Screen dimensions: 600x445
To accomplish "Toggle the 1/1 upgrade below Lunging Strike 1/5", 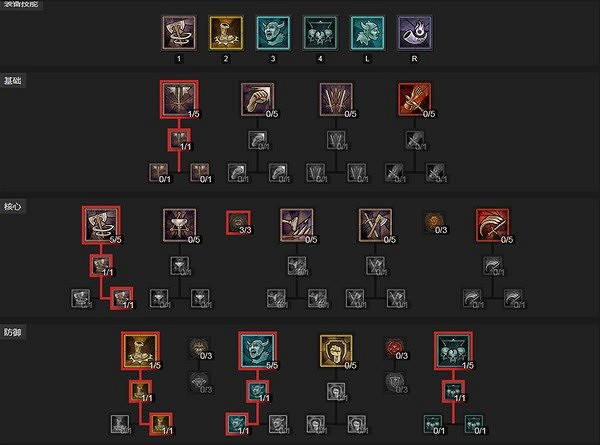I will 179,140.
